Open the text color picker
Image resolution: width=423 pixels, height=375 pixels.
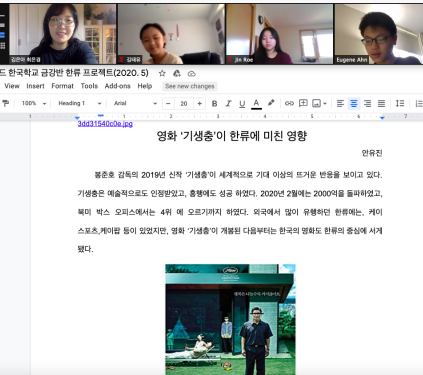(256, 104)
